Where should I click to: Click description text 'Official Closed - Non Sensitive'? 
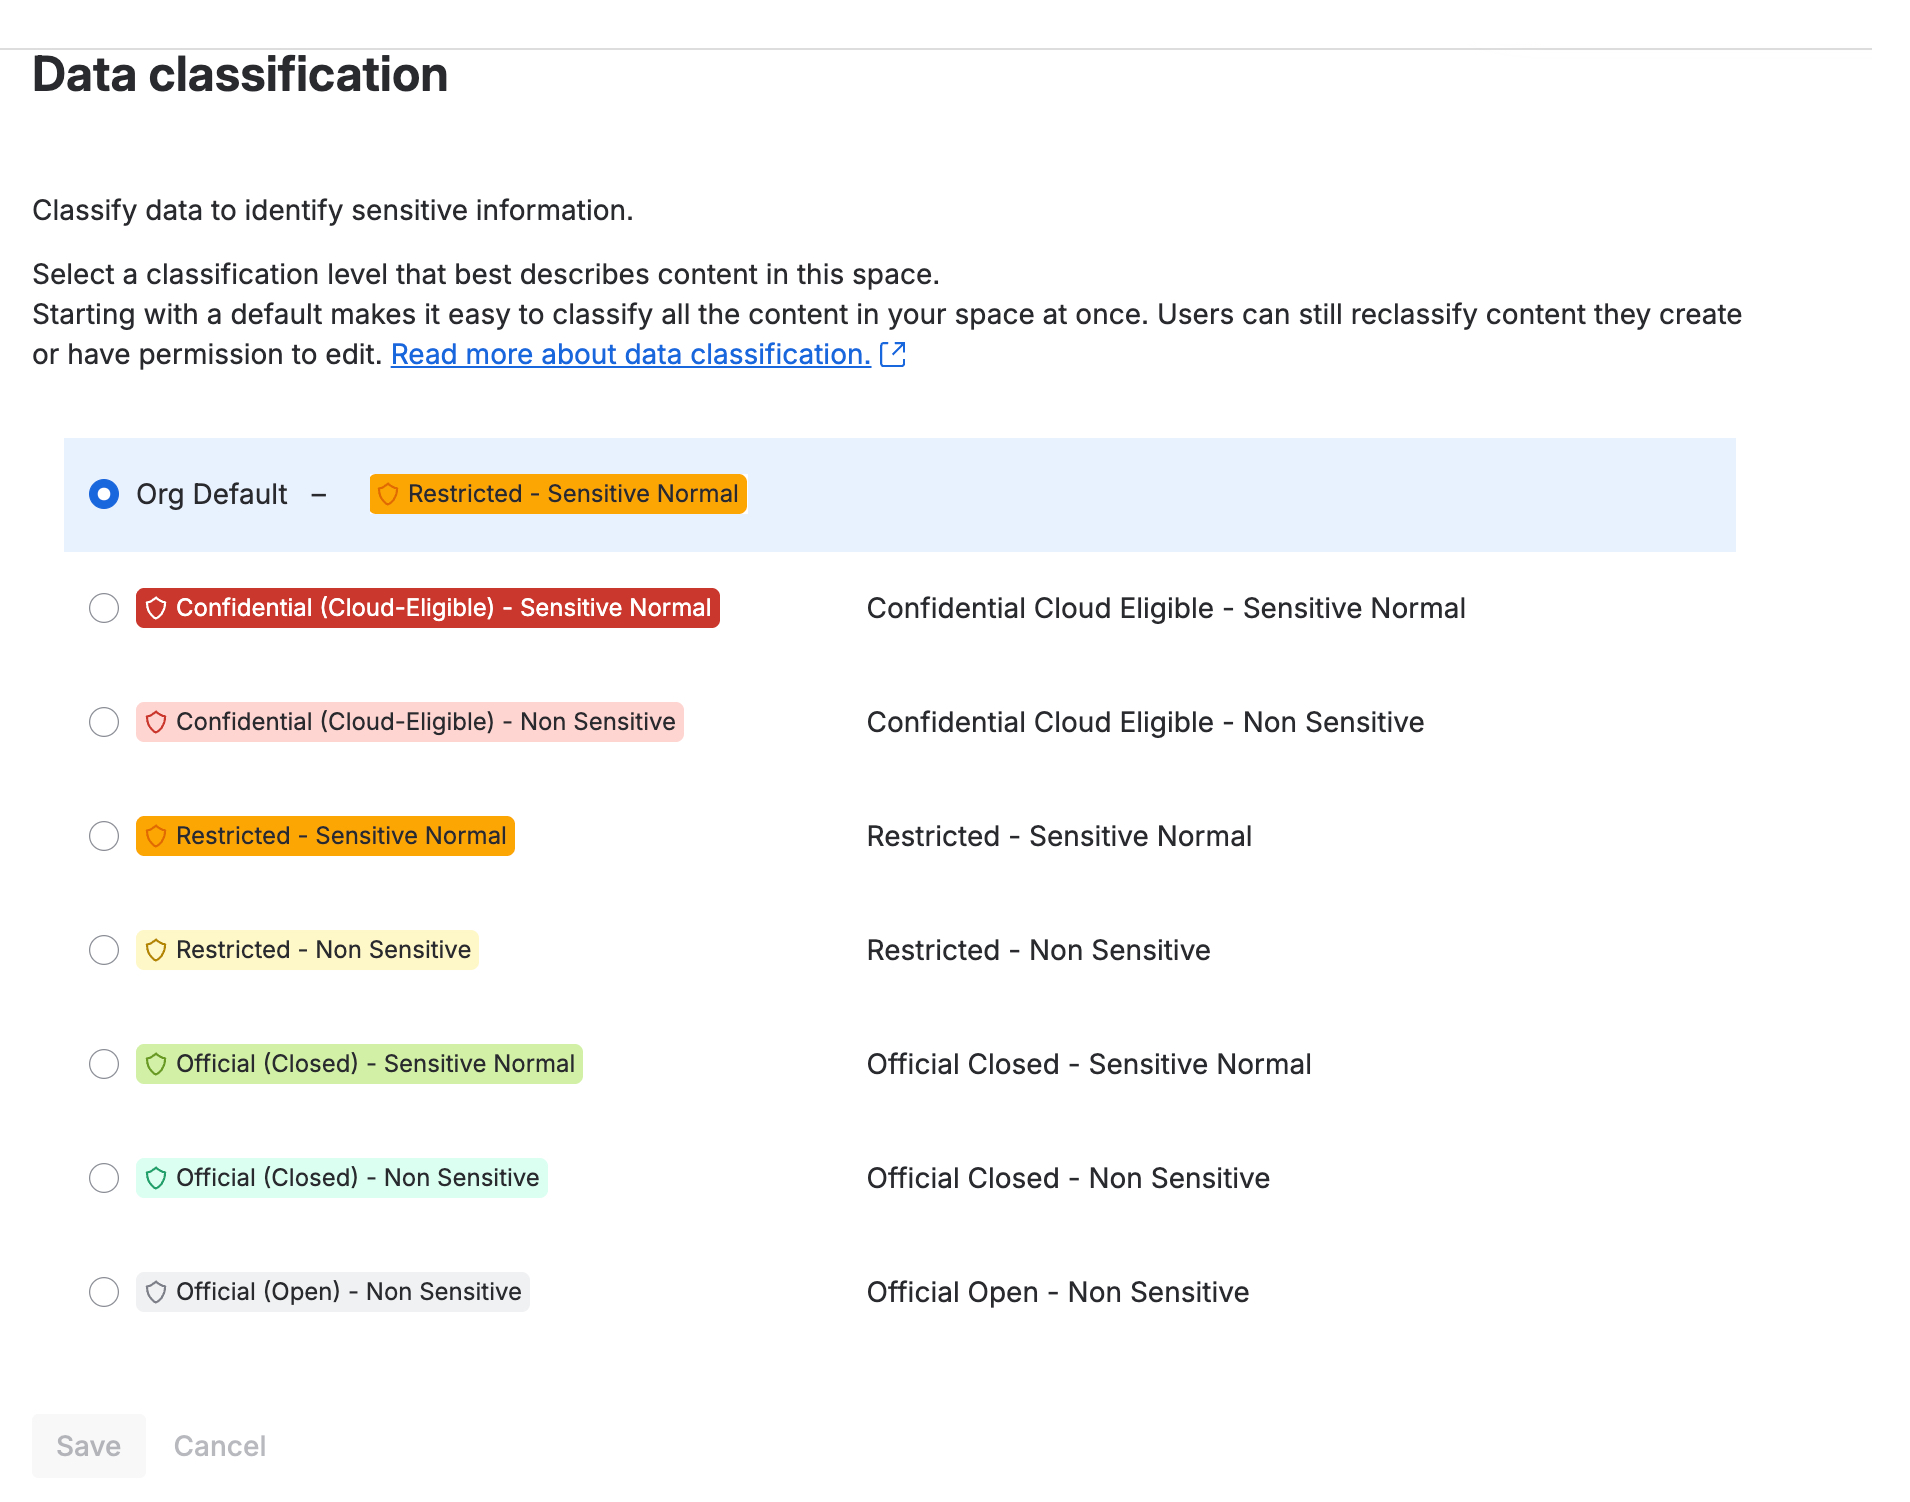pyautogui.click(x=1068, y=1178)
